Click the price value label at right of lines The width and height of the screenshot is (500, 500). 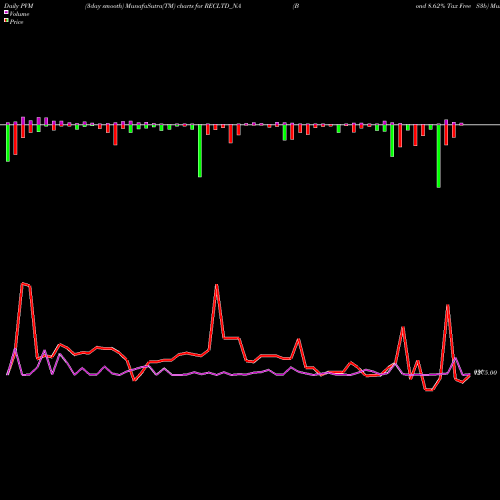coord(485,373)
